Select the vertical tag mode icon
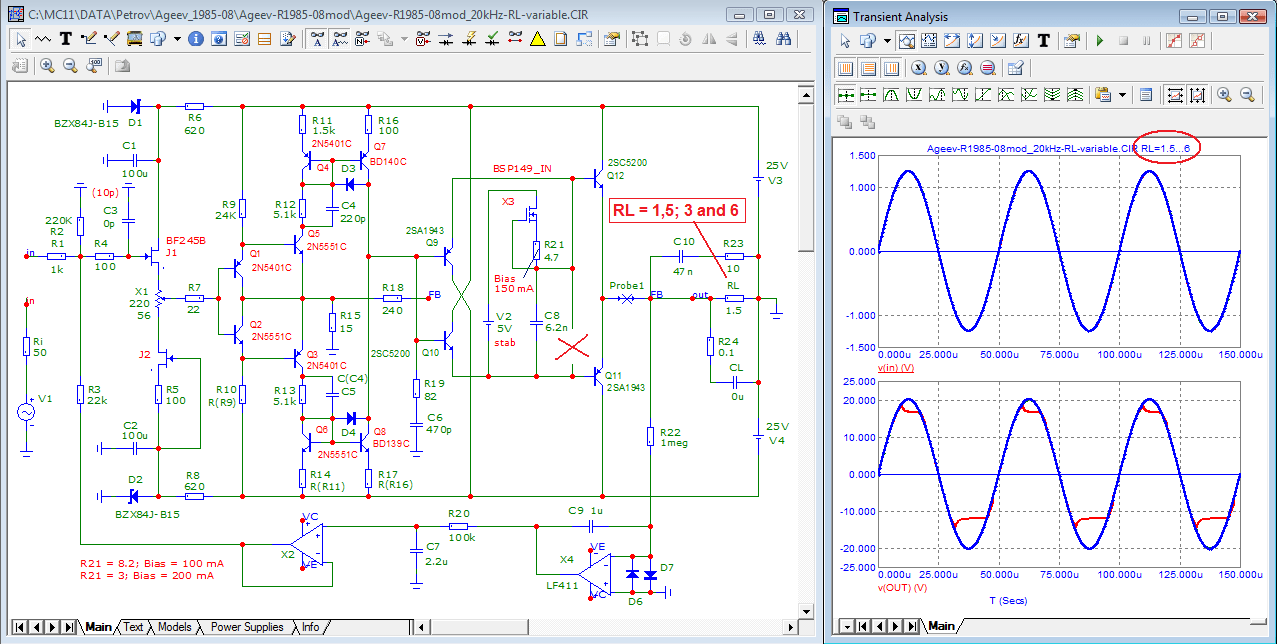1277x644 pixels. click(975, 41)
